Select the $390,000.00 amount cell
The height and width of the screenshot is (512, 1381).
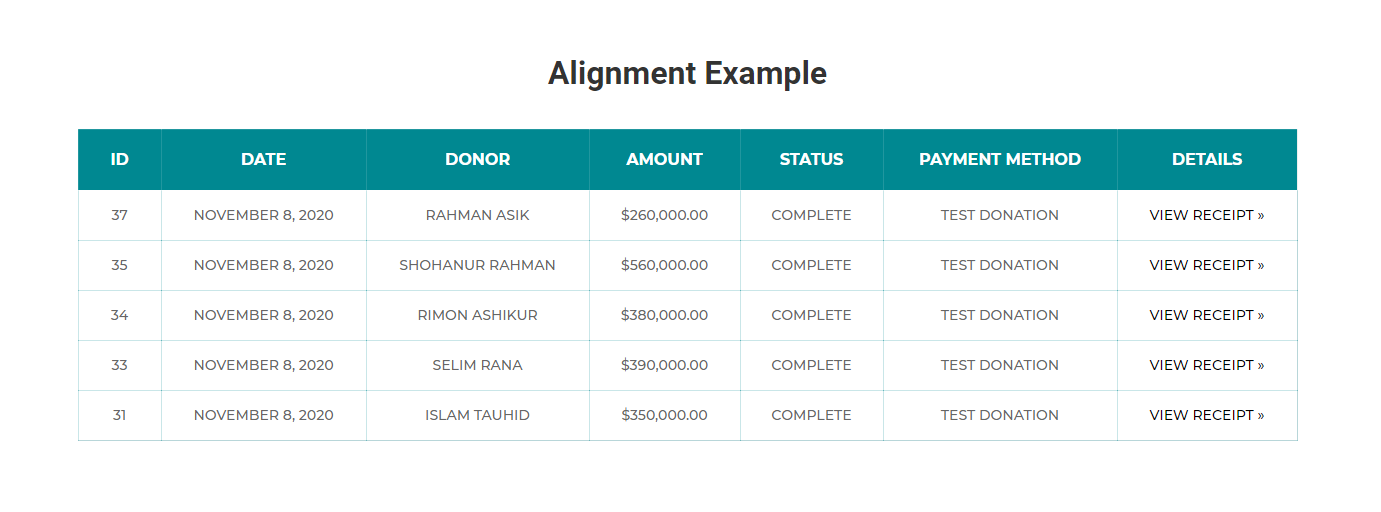click(665, 365)
